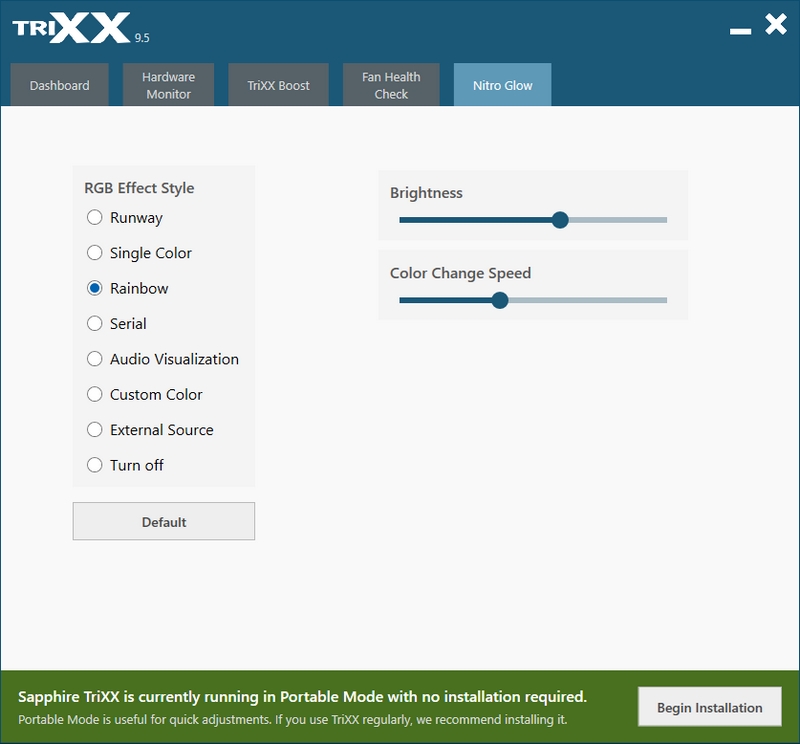Click Begin Installation button
The image size is (800, 744).
coord(709,707)
